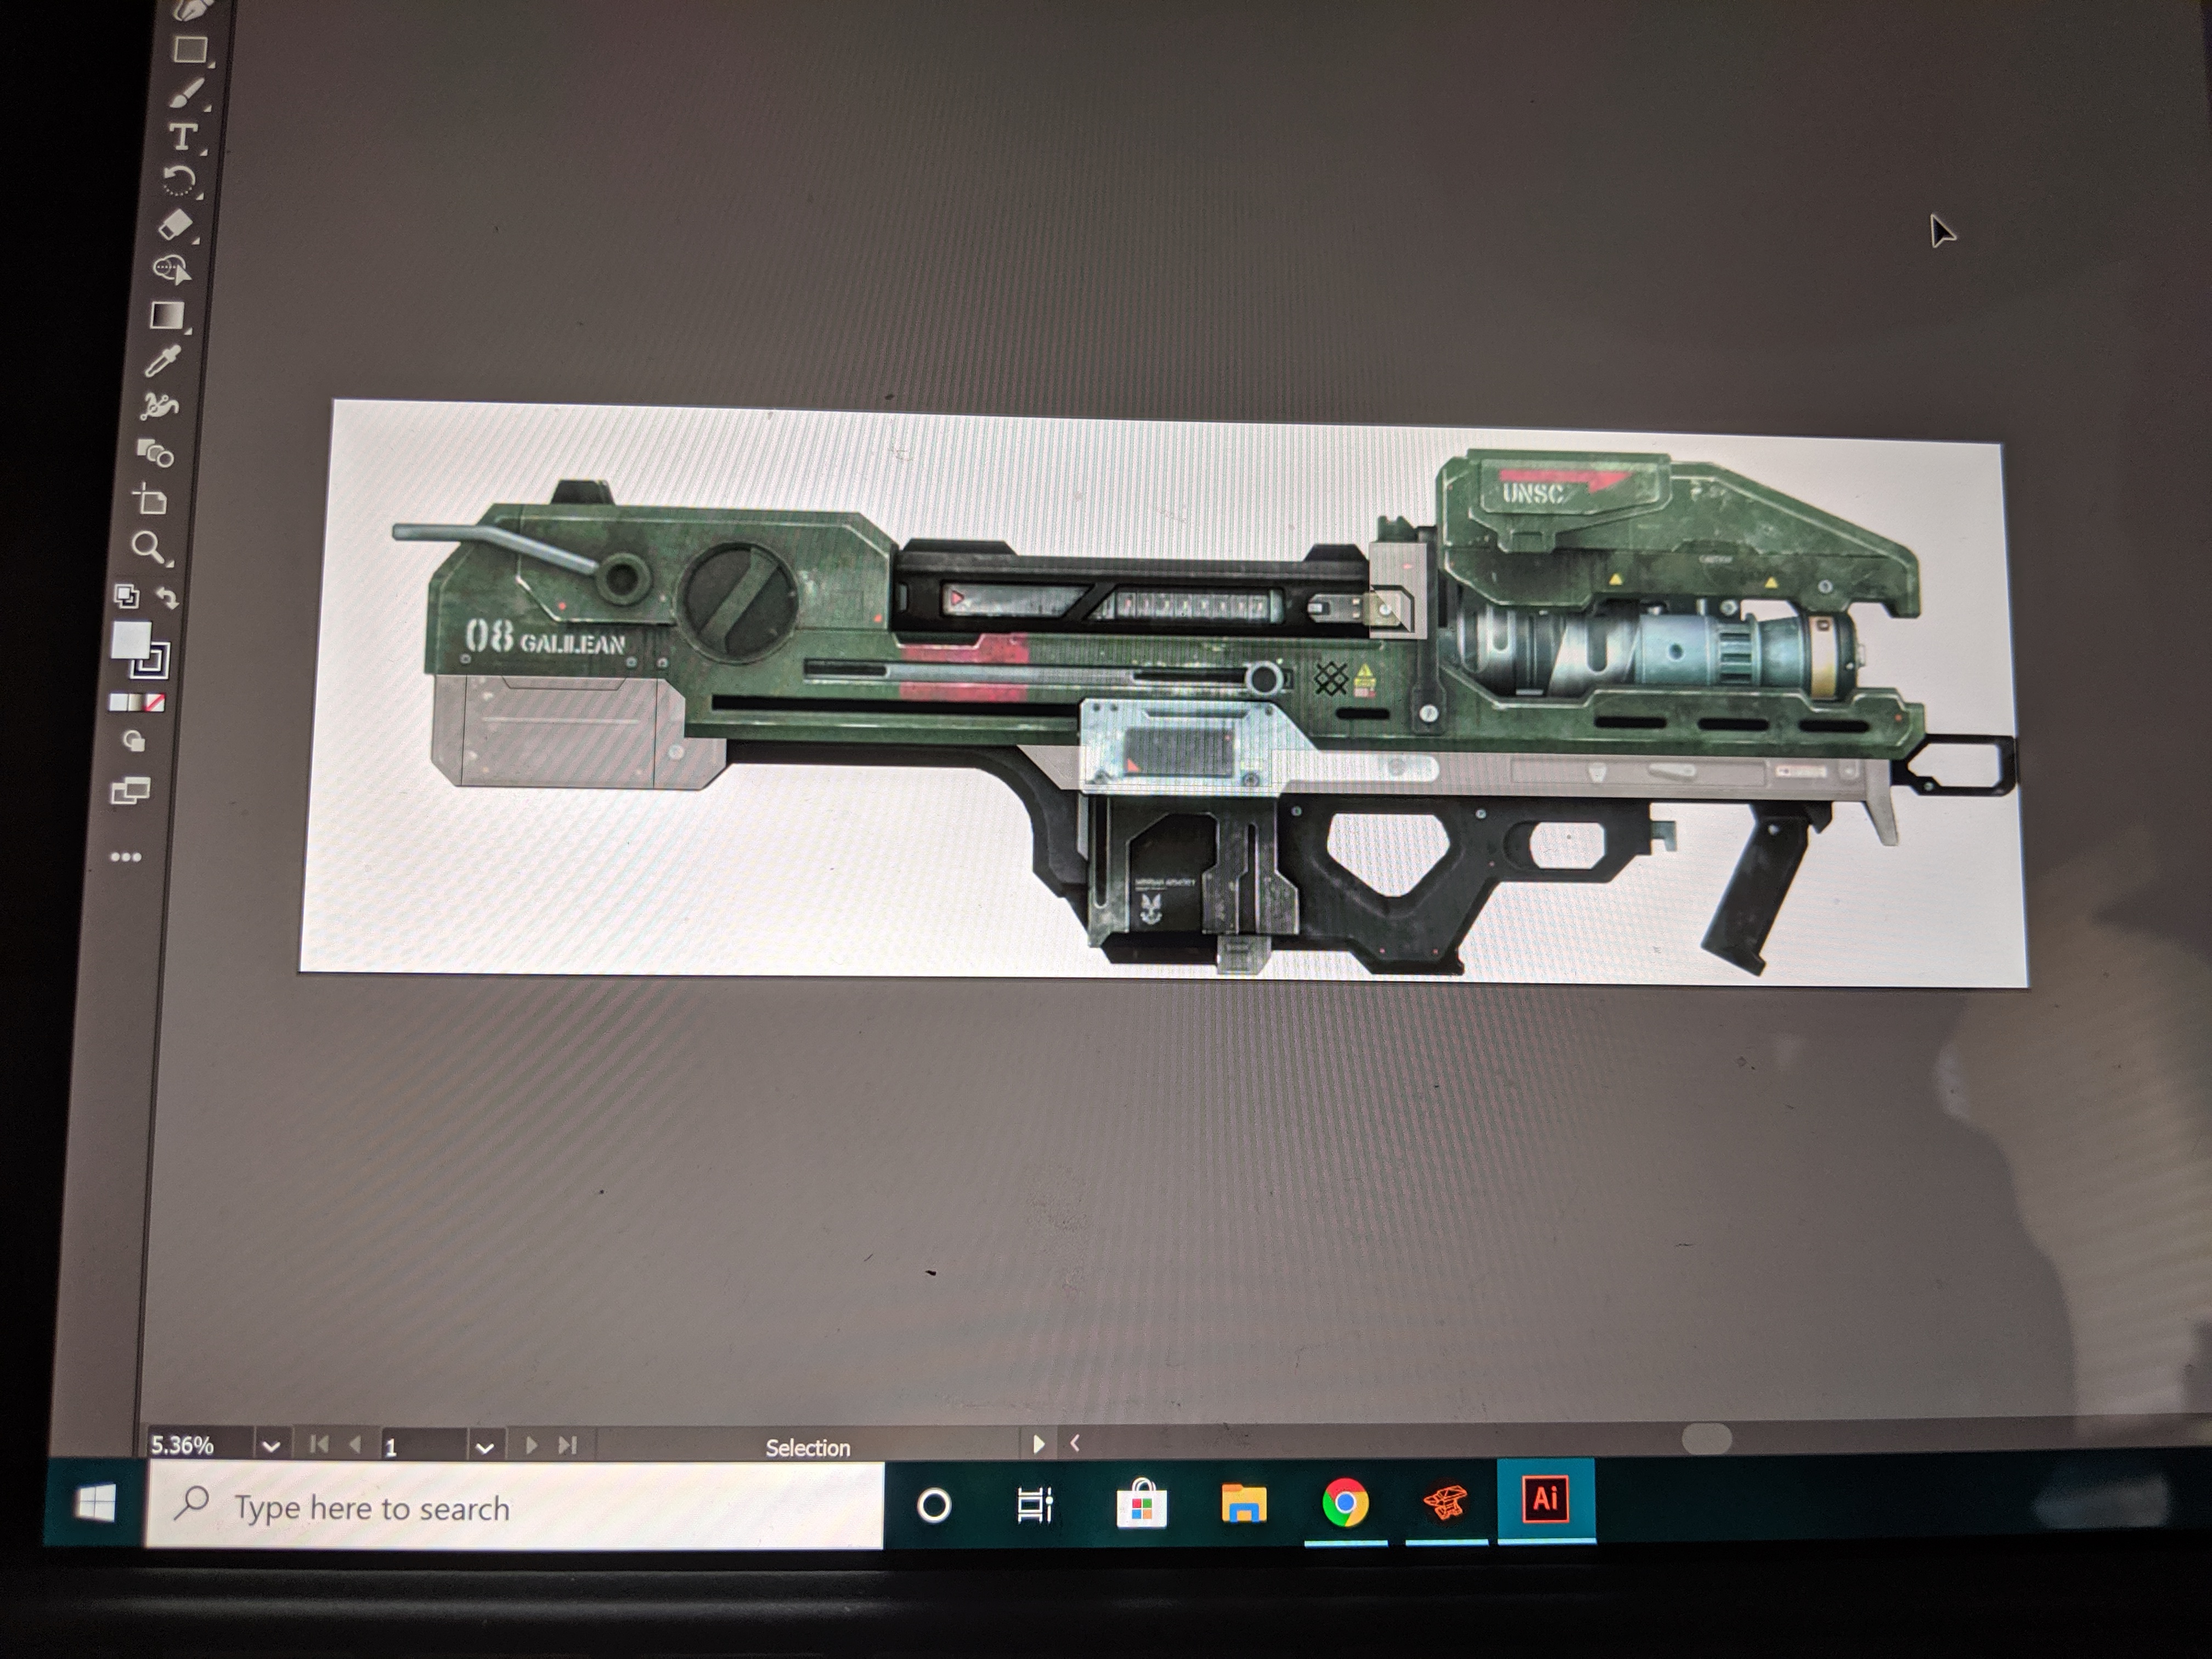Select the Puppet Warp tool
Screen dimensions: 2212x1659
[x=158, y=406]
